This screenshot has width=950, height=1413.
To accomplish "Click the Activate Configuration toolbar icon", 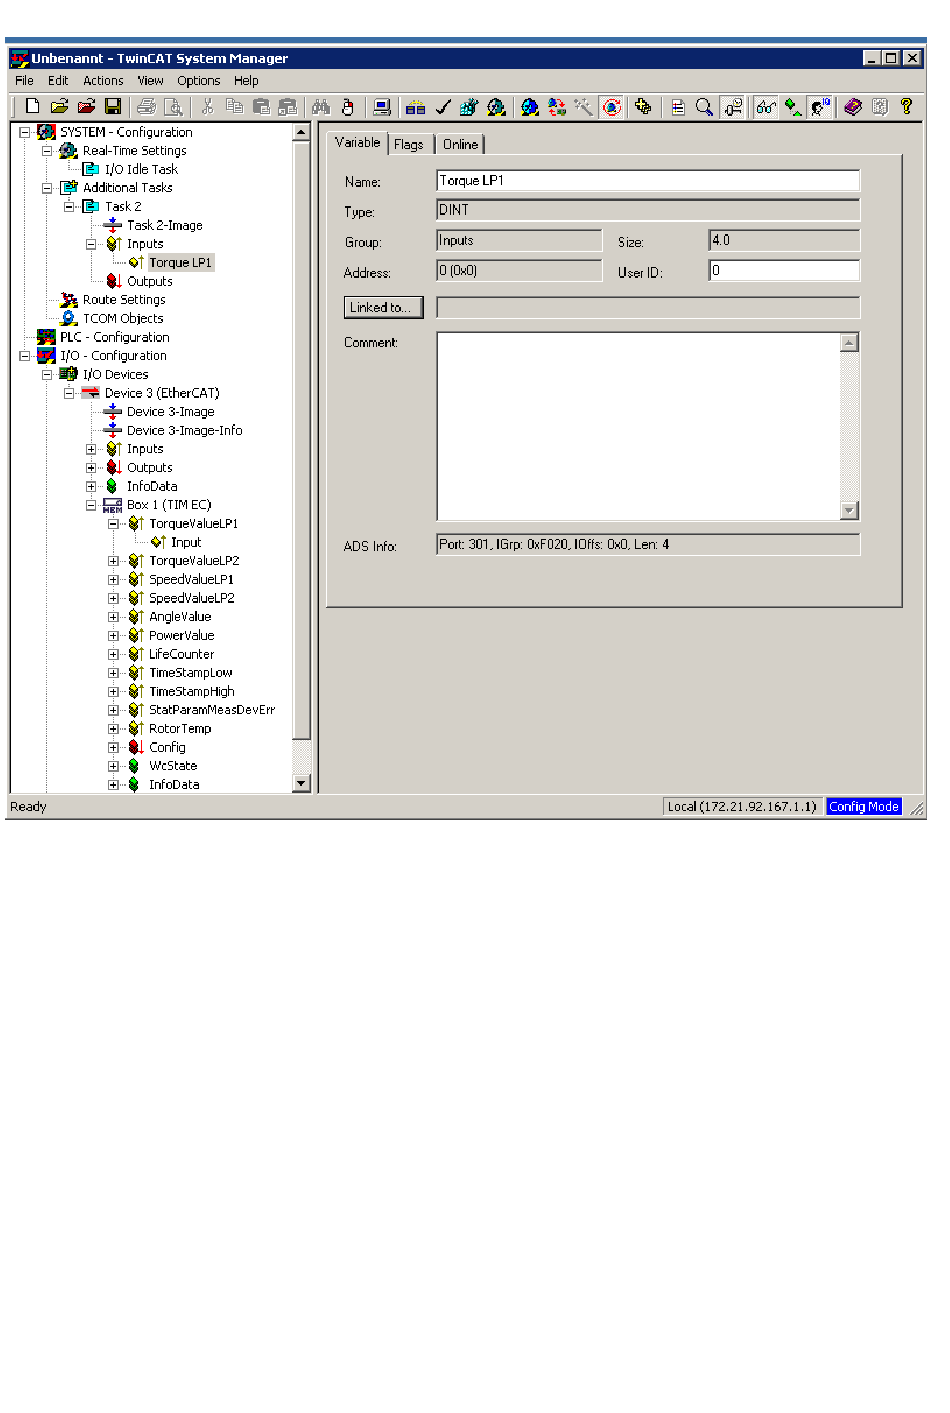I will click(469, 106).
